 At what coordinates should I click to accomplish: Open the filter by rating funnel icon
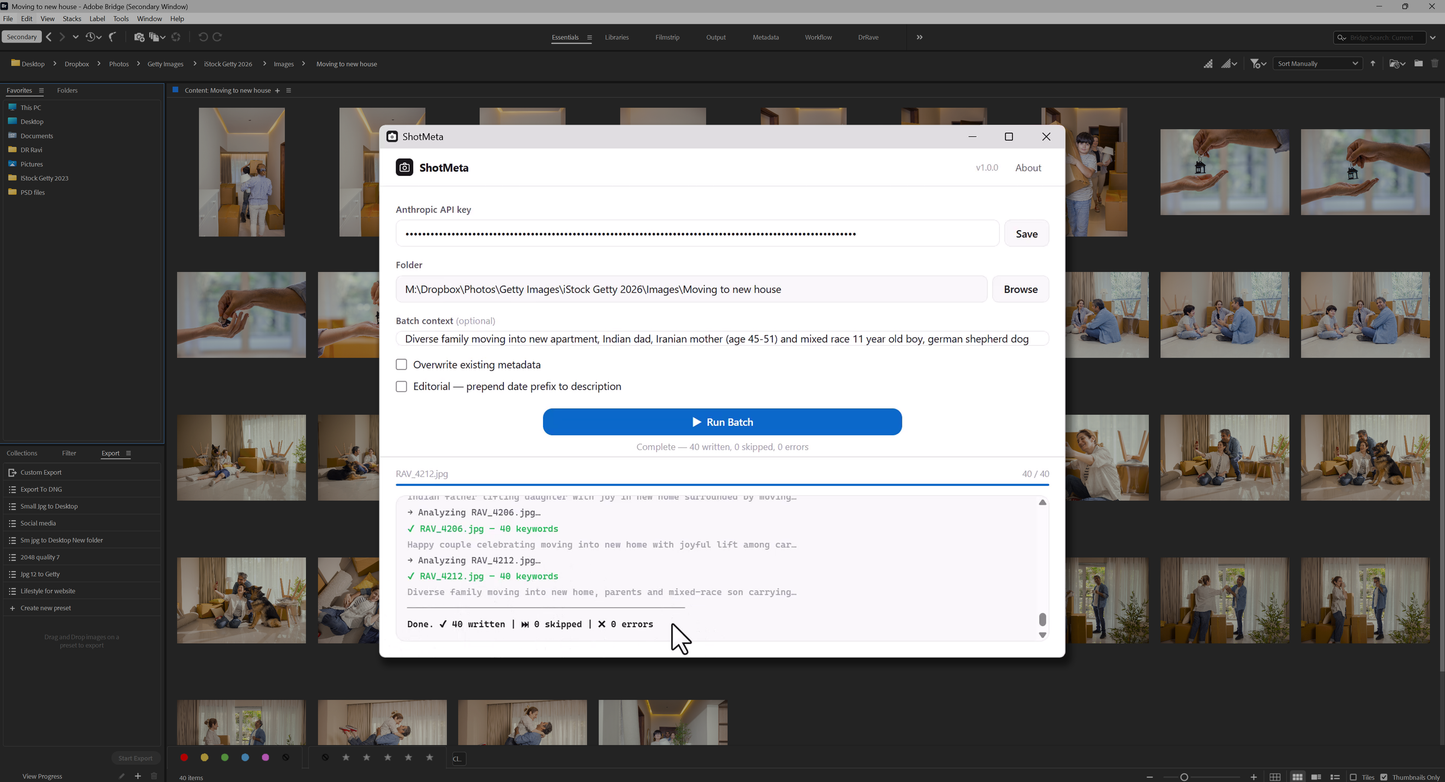(1257, 64)
